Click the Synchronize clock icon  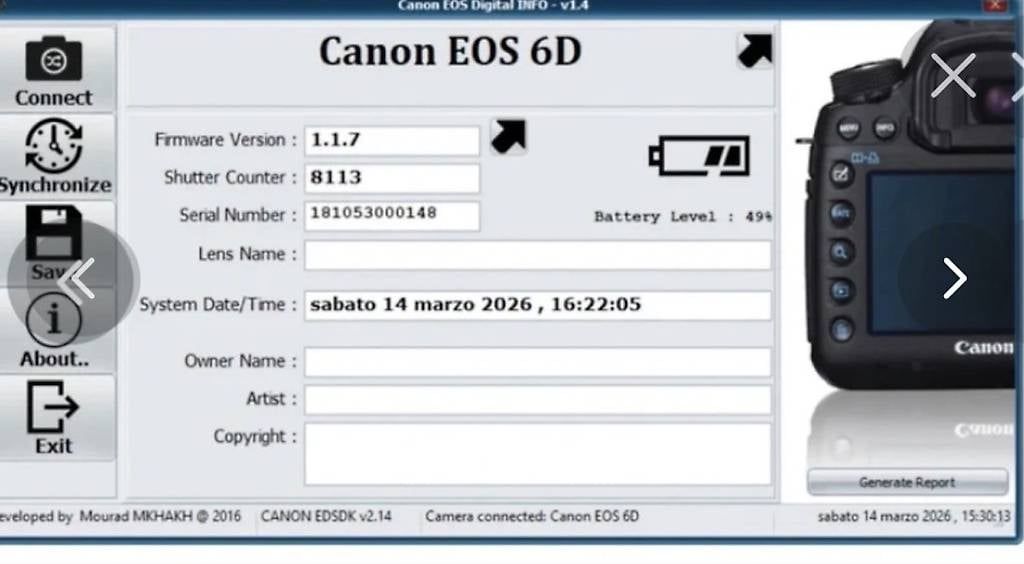[54, 145]
